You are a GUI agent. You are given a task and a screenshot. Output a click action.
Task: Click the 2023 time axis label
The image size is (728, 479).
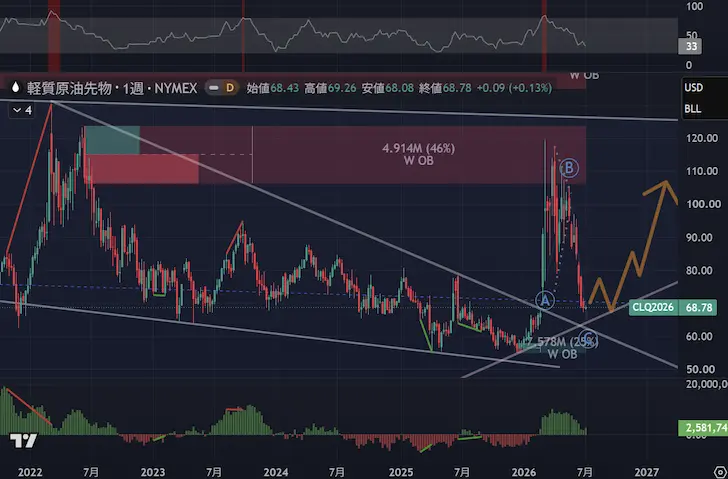153,472
